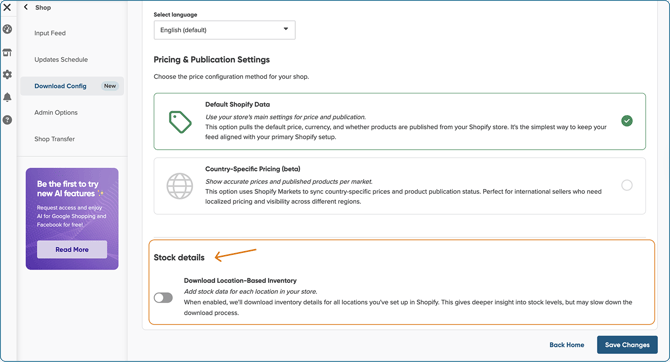Viewport: 670px width, 362px height.
Task: Select the Country-Specific Pricing radio button
Action: click(x=627, y=185)
